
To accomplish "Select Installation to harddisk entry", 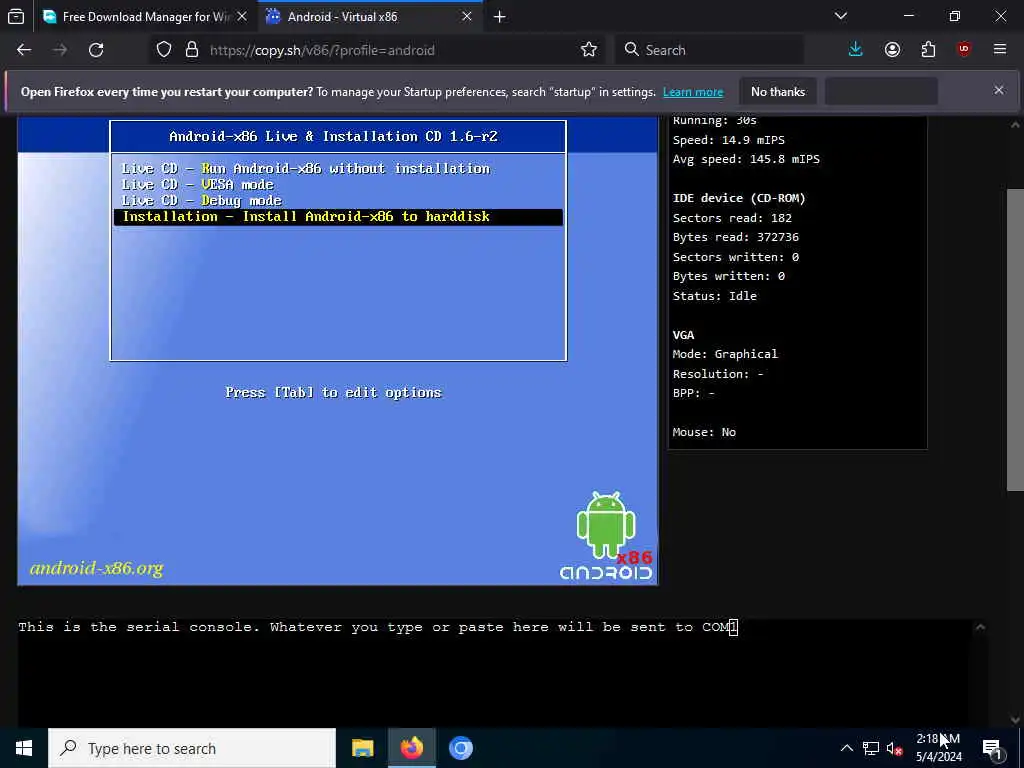I will tap(338, 217).
